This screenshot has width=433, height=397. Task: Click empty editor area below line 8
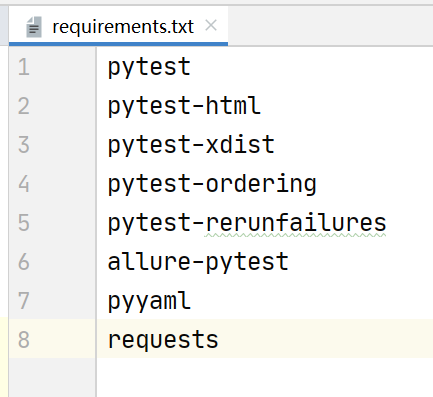[265, 377]
